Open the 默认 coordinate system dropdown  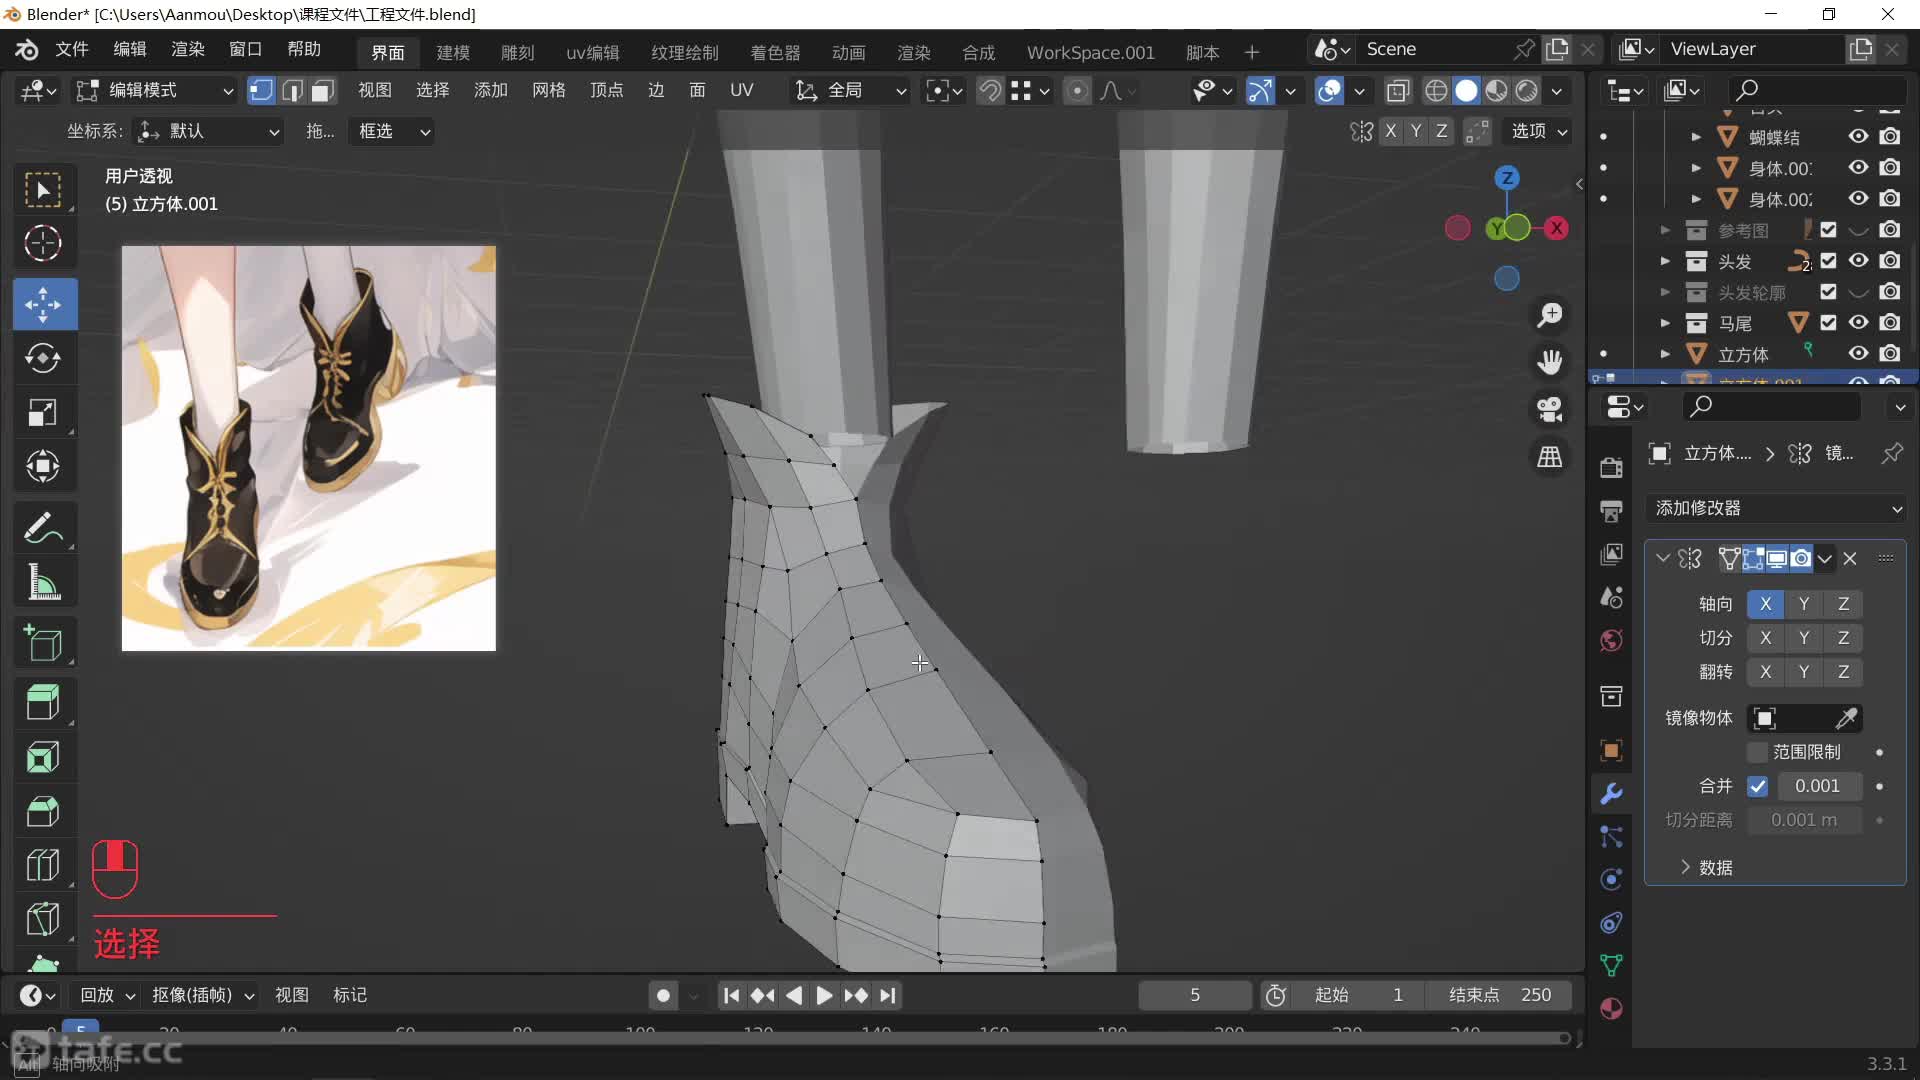[208, 131]
